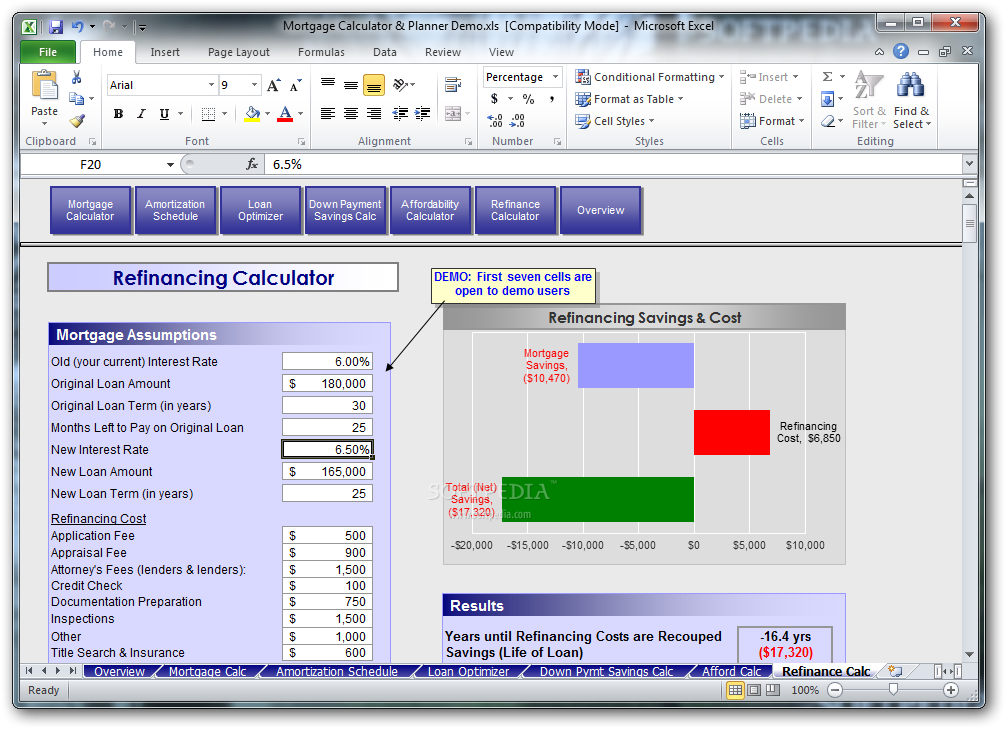The height and width of the screenshot is (729, 1006).
Task: Open the Format cells dropdown
Action: pyautogui.click(x=772, y=121)
